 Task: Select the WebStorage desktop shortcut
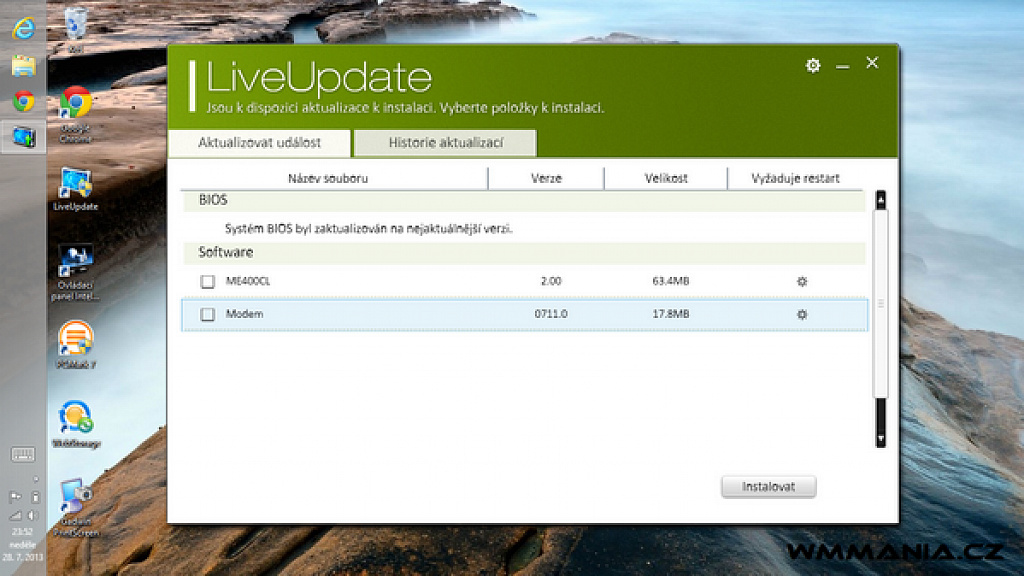pyautogui.click(x=76, y=424)
